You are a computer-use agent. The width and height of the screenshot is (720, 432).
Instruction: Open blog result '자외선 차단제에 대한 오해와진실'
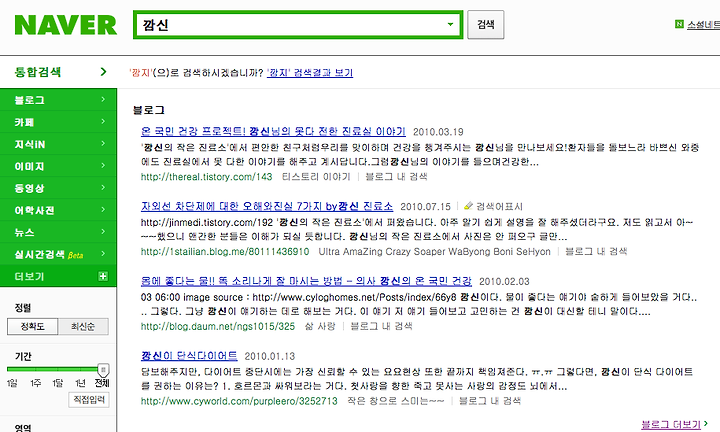267,207
